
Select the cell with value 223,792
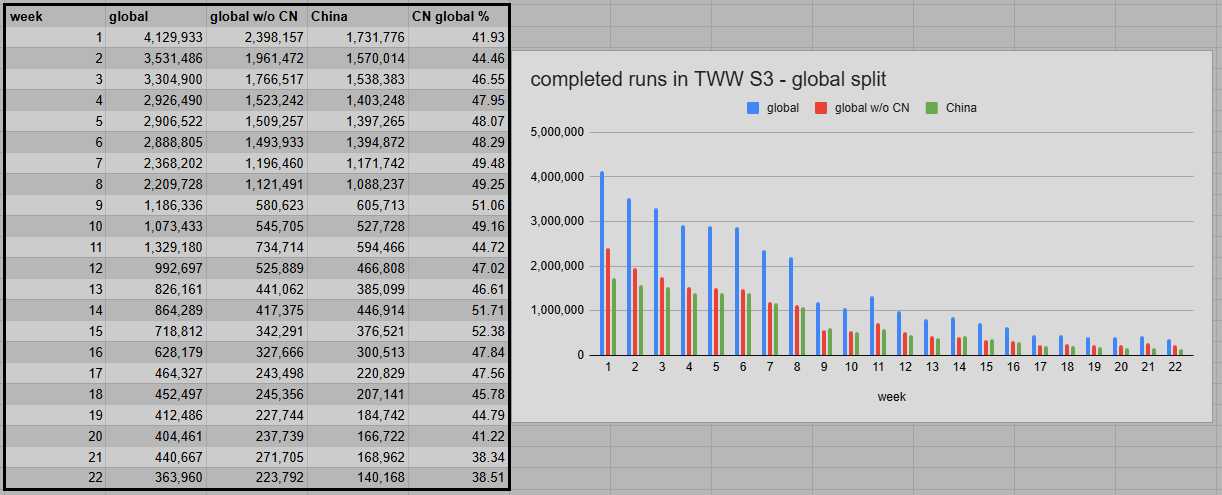[256, 477]
